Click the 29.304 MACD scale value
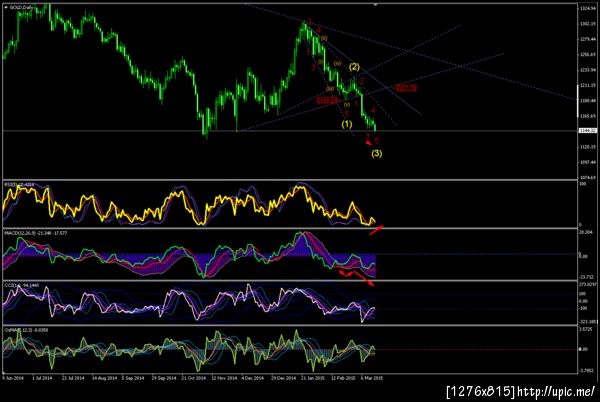Viewport: 600px width, 402px height. 585,232
